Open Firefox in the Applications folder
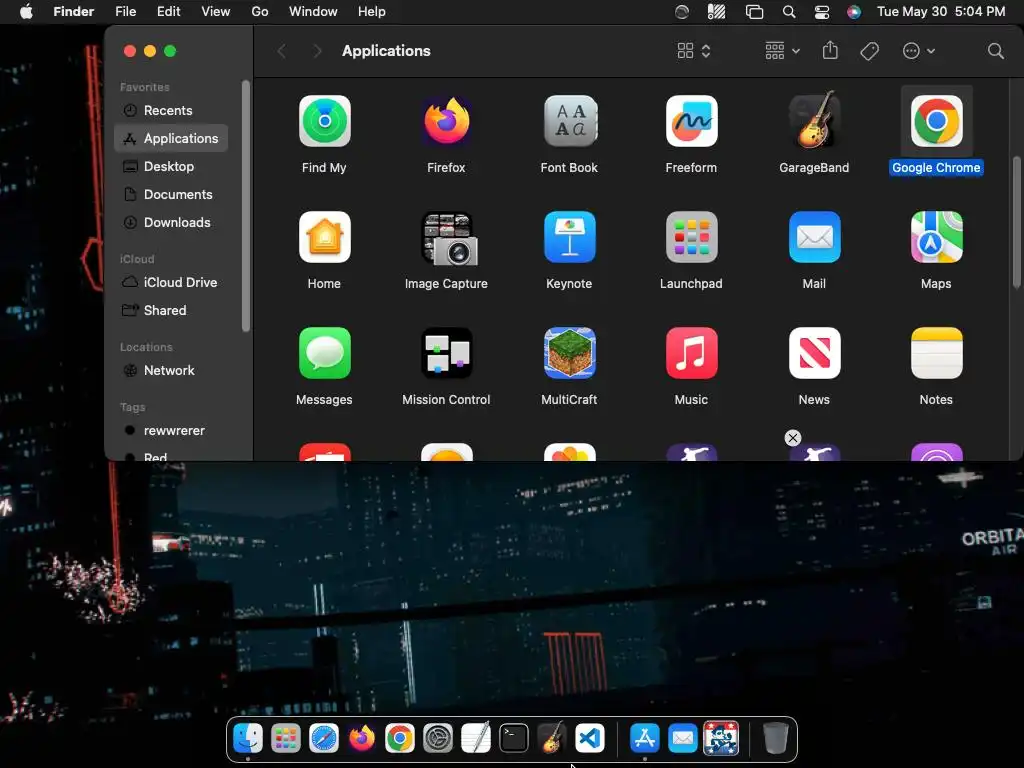Image resolution: width=1024 pixels, height=768 pixels. (x=447, y=121)
